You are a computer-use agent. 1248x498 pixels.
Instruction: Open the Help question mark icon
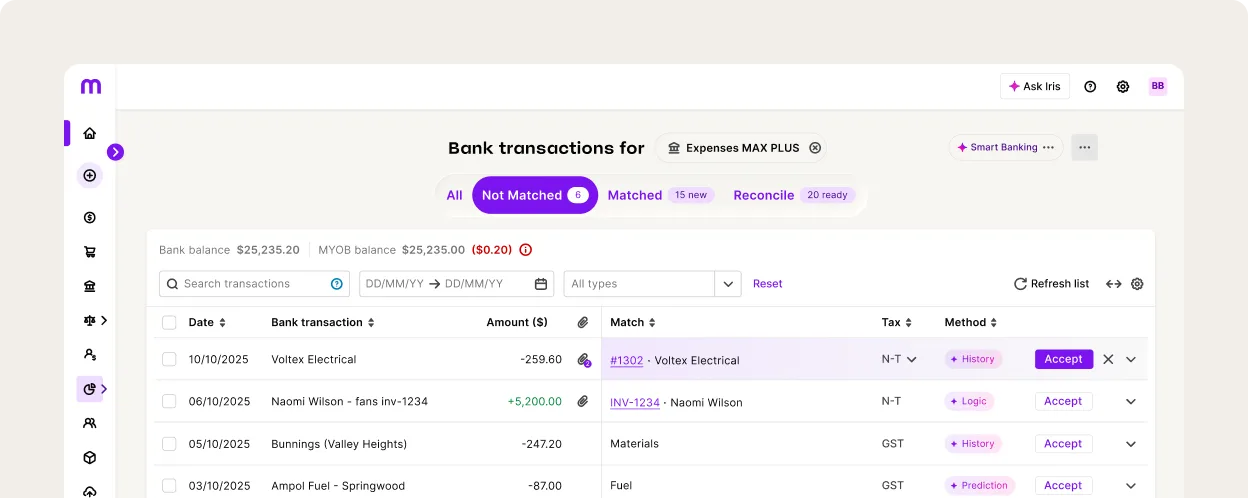(x=1090, y=86)
